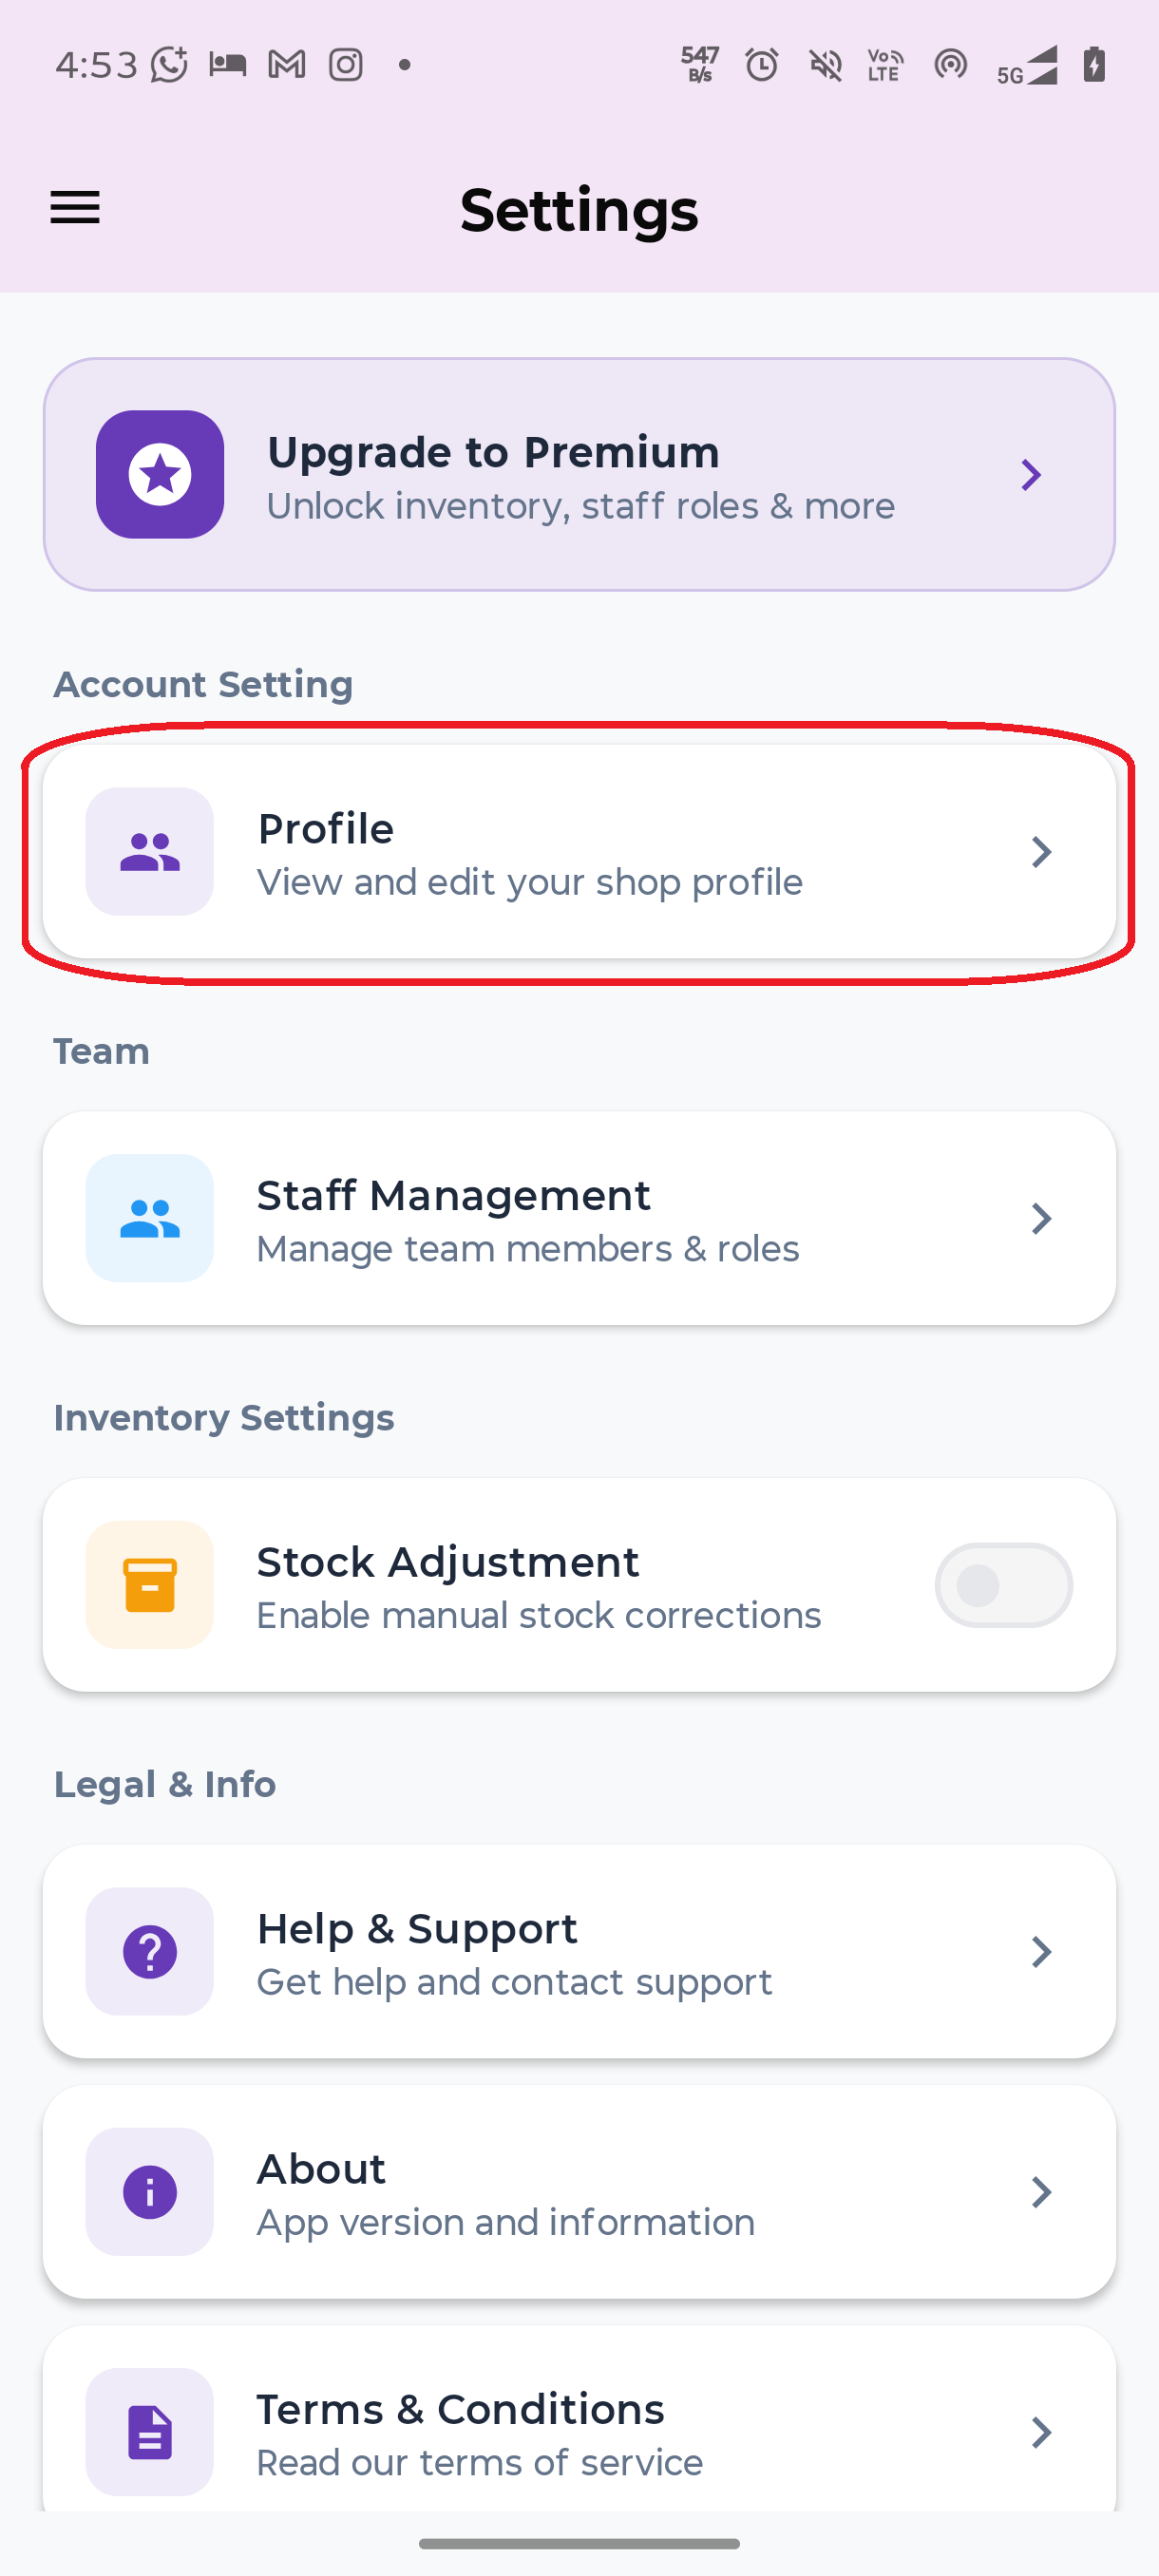This screenshot has width=1159, height=2576.
Task: Expand Staff Management with the right arrow
Action: [1043, 1218]
